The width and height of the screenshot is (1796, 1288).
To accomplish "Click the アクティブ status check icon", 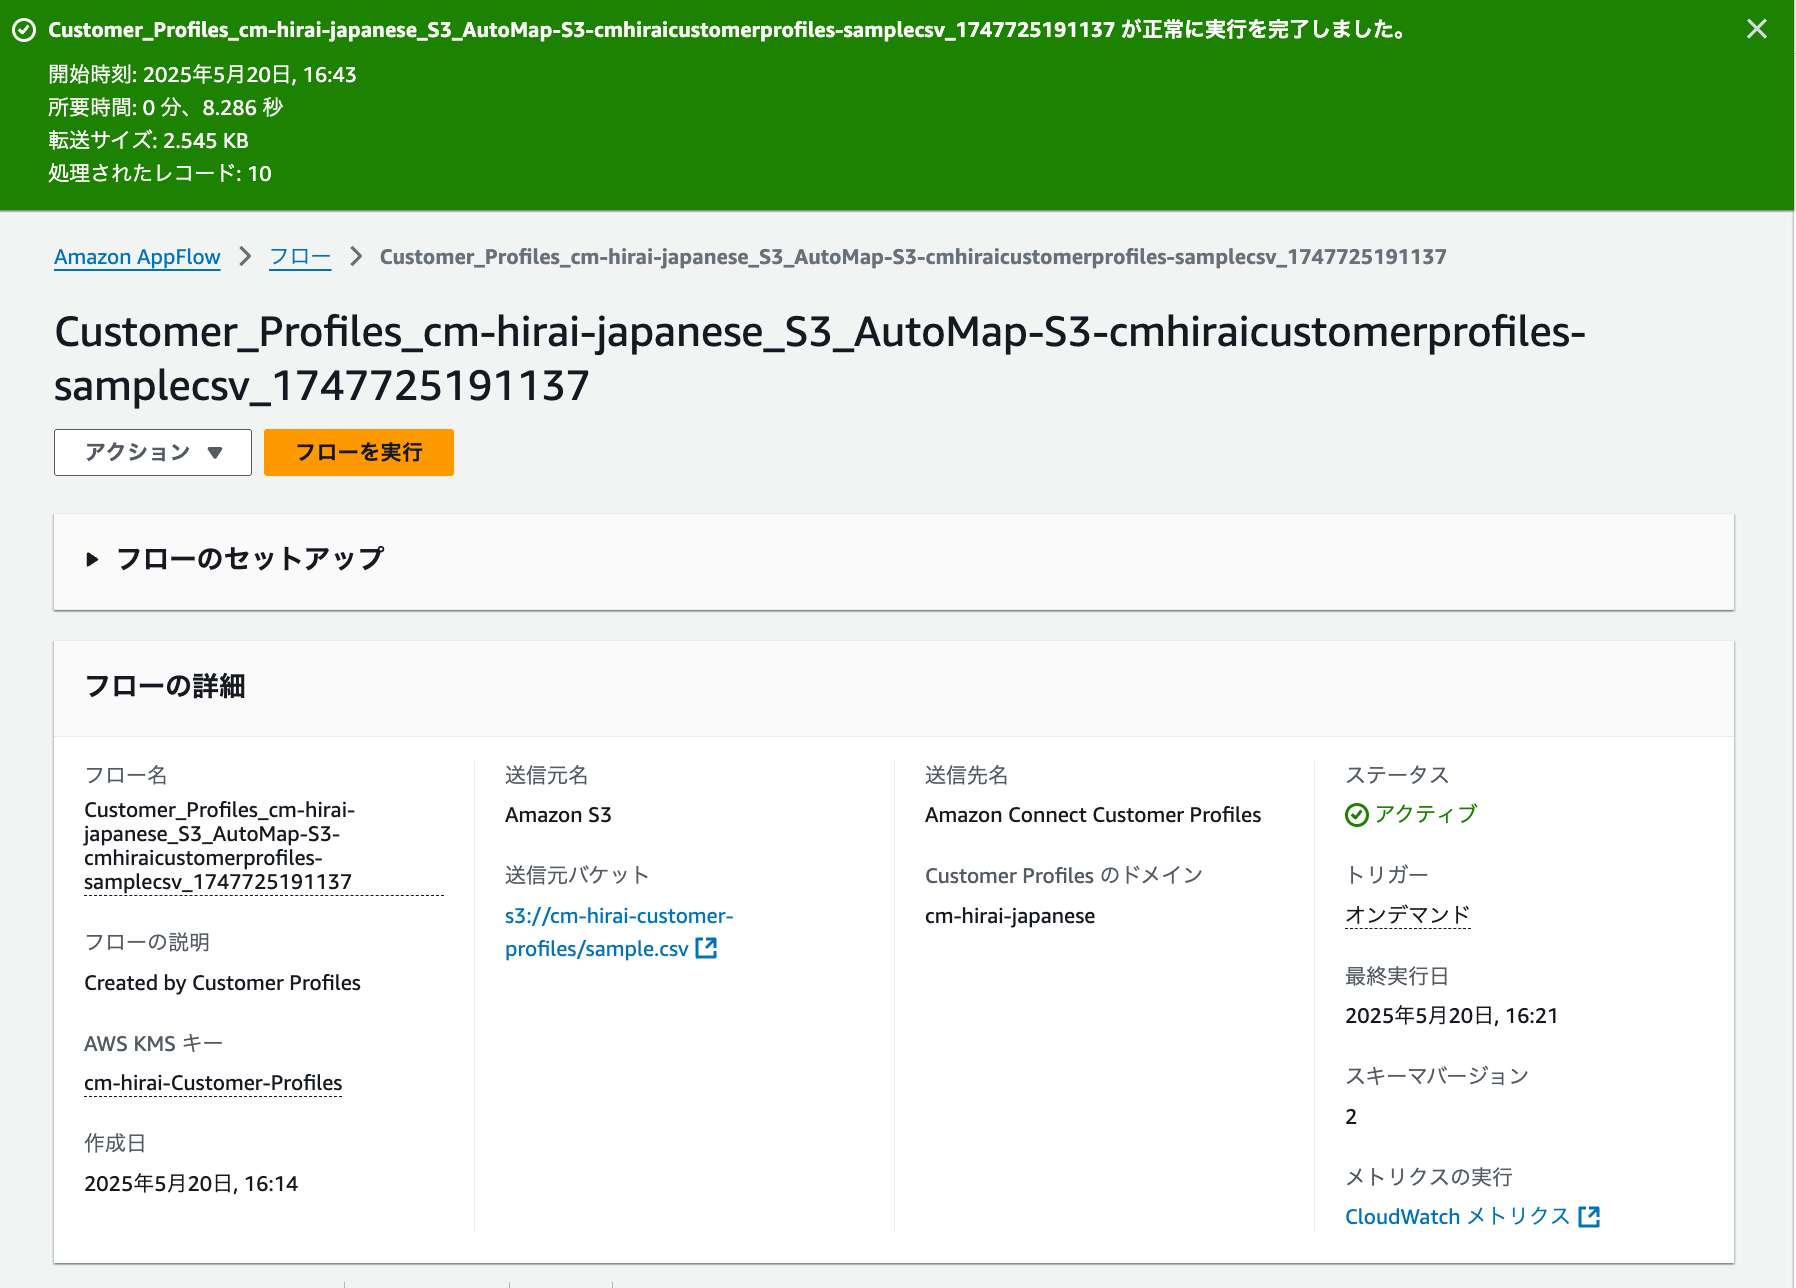I will click(1357, 815).
